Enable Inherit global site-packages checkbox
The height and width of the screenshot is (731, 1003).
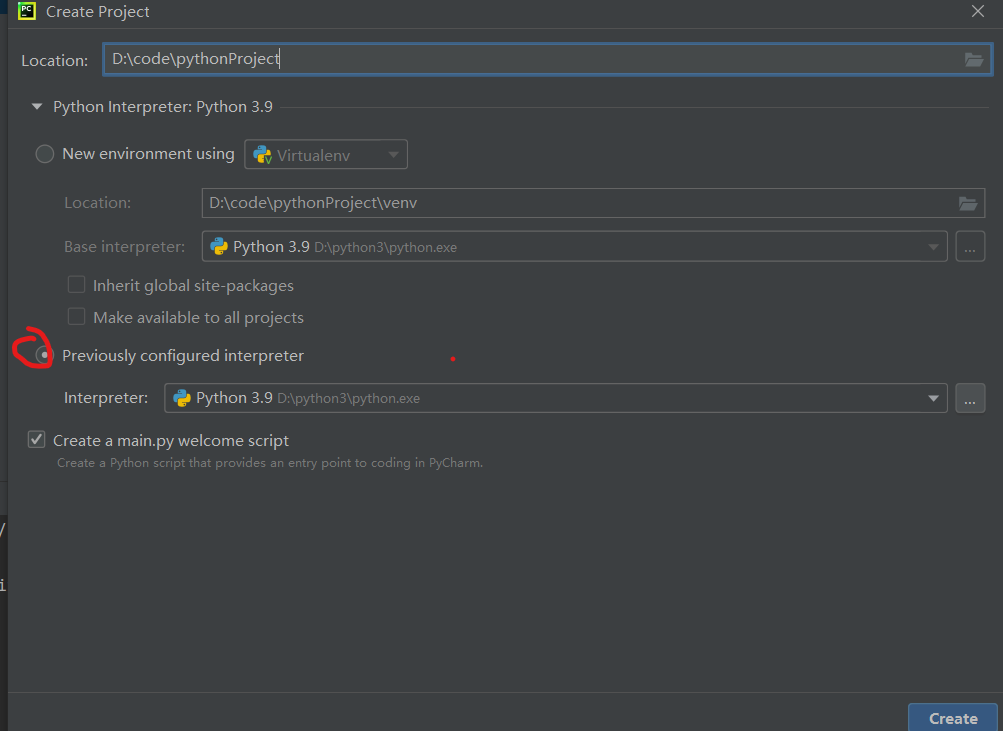[76, 285]
